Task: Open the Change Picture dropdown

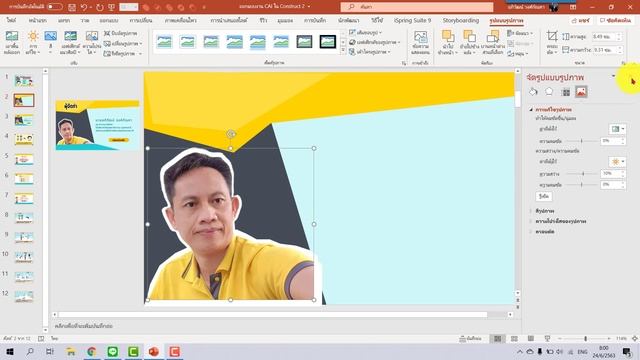Action: 123,43
